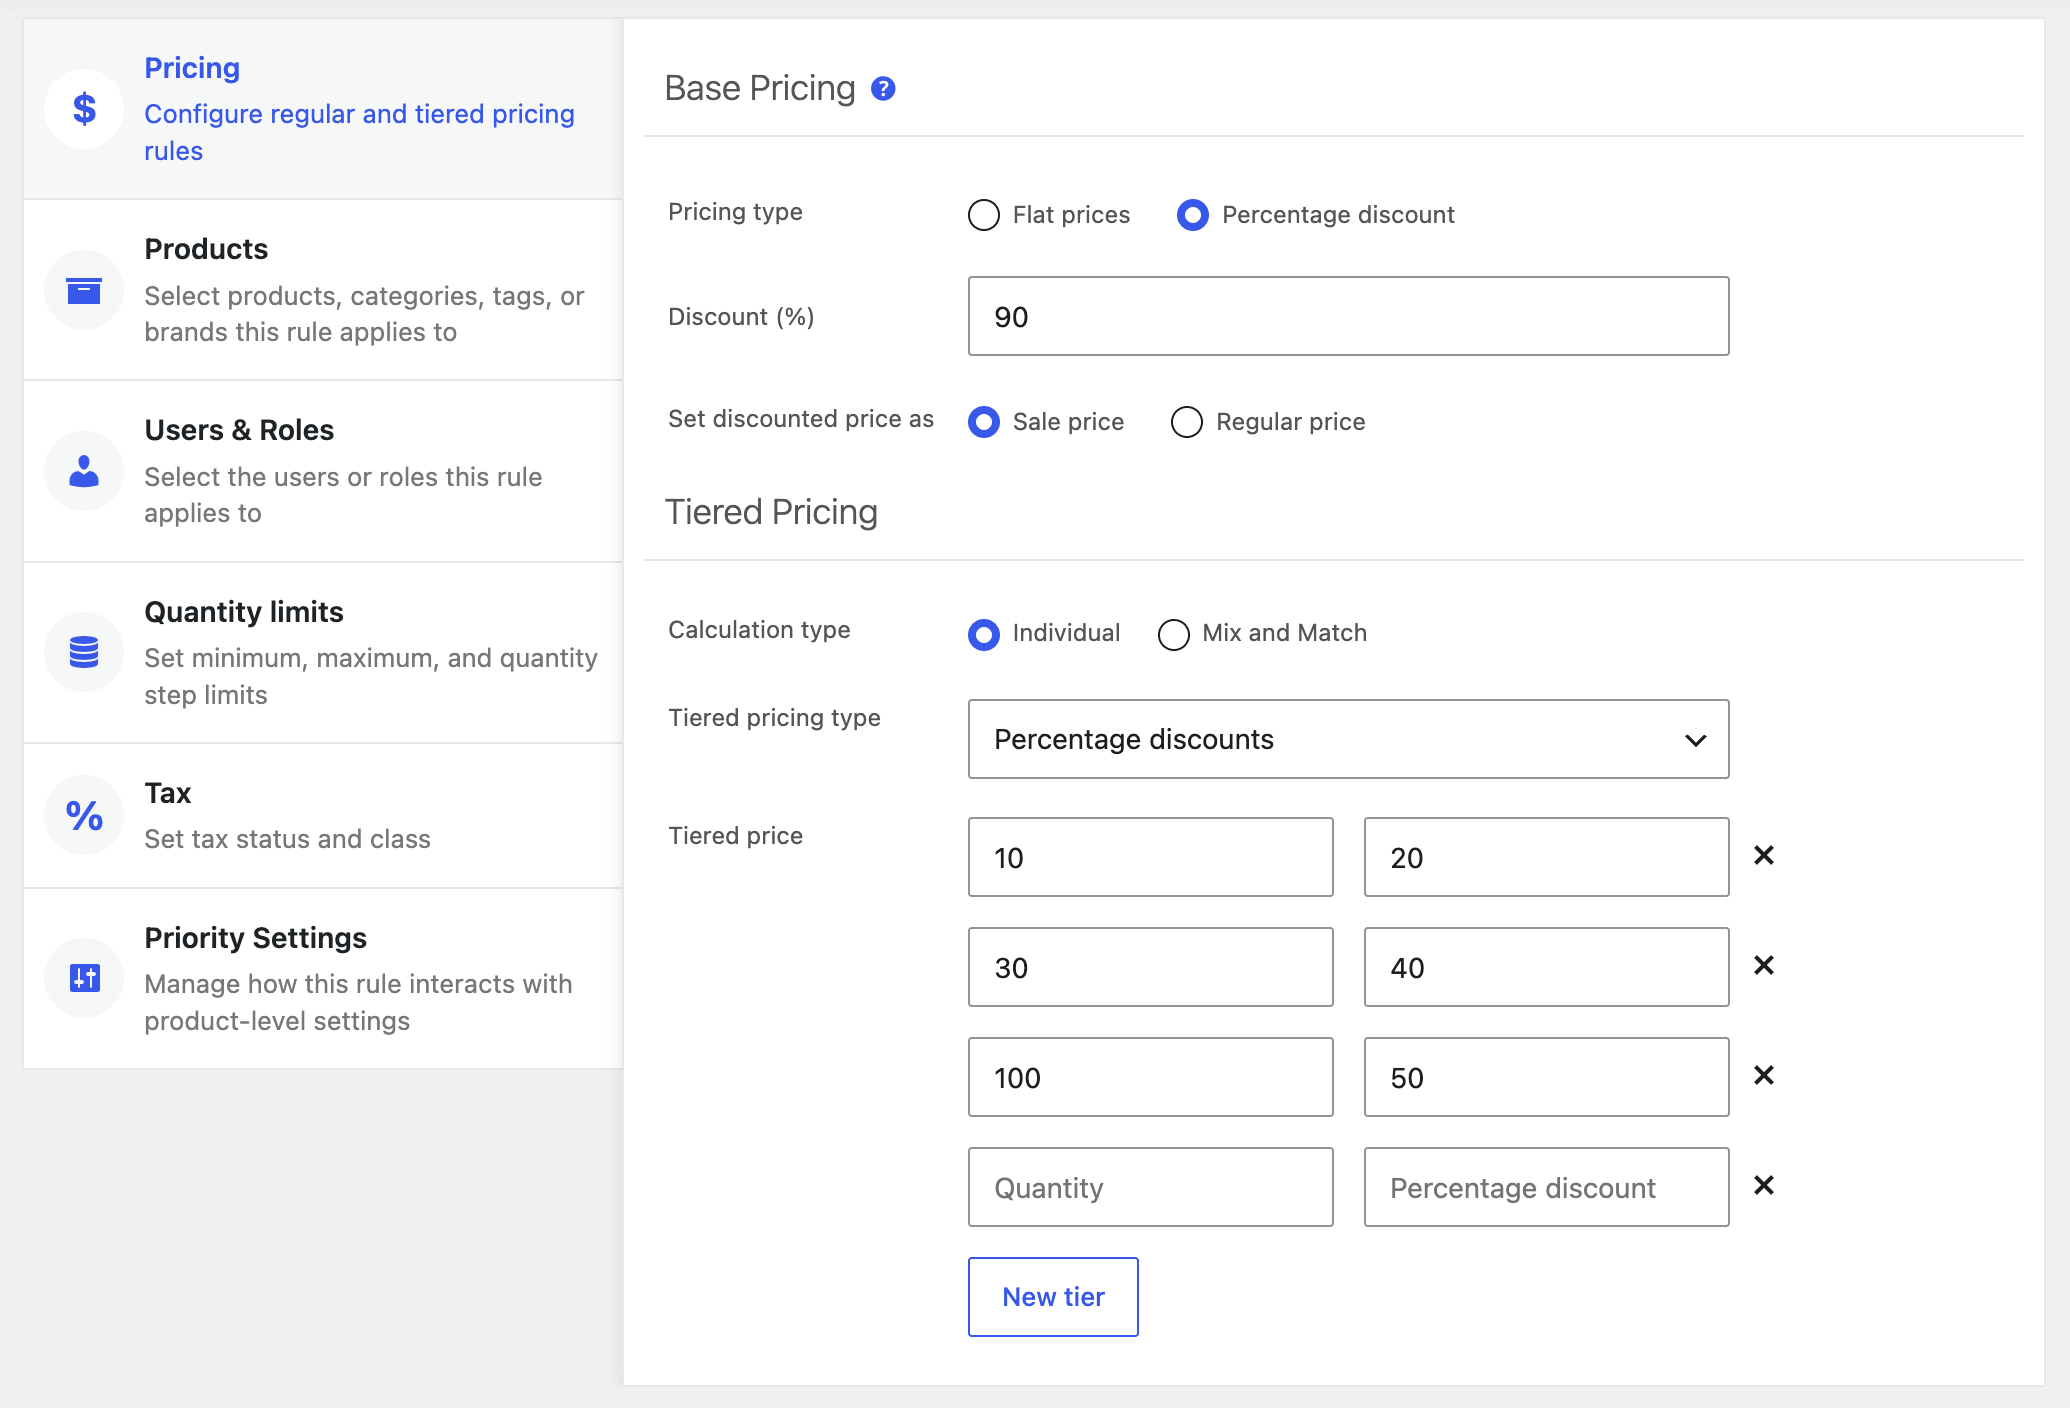Image resolution: width=2070 pixels, height=1408 pixels.
Task: Click the tier quantity field showing 10
Action: [1150, 857]
